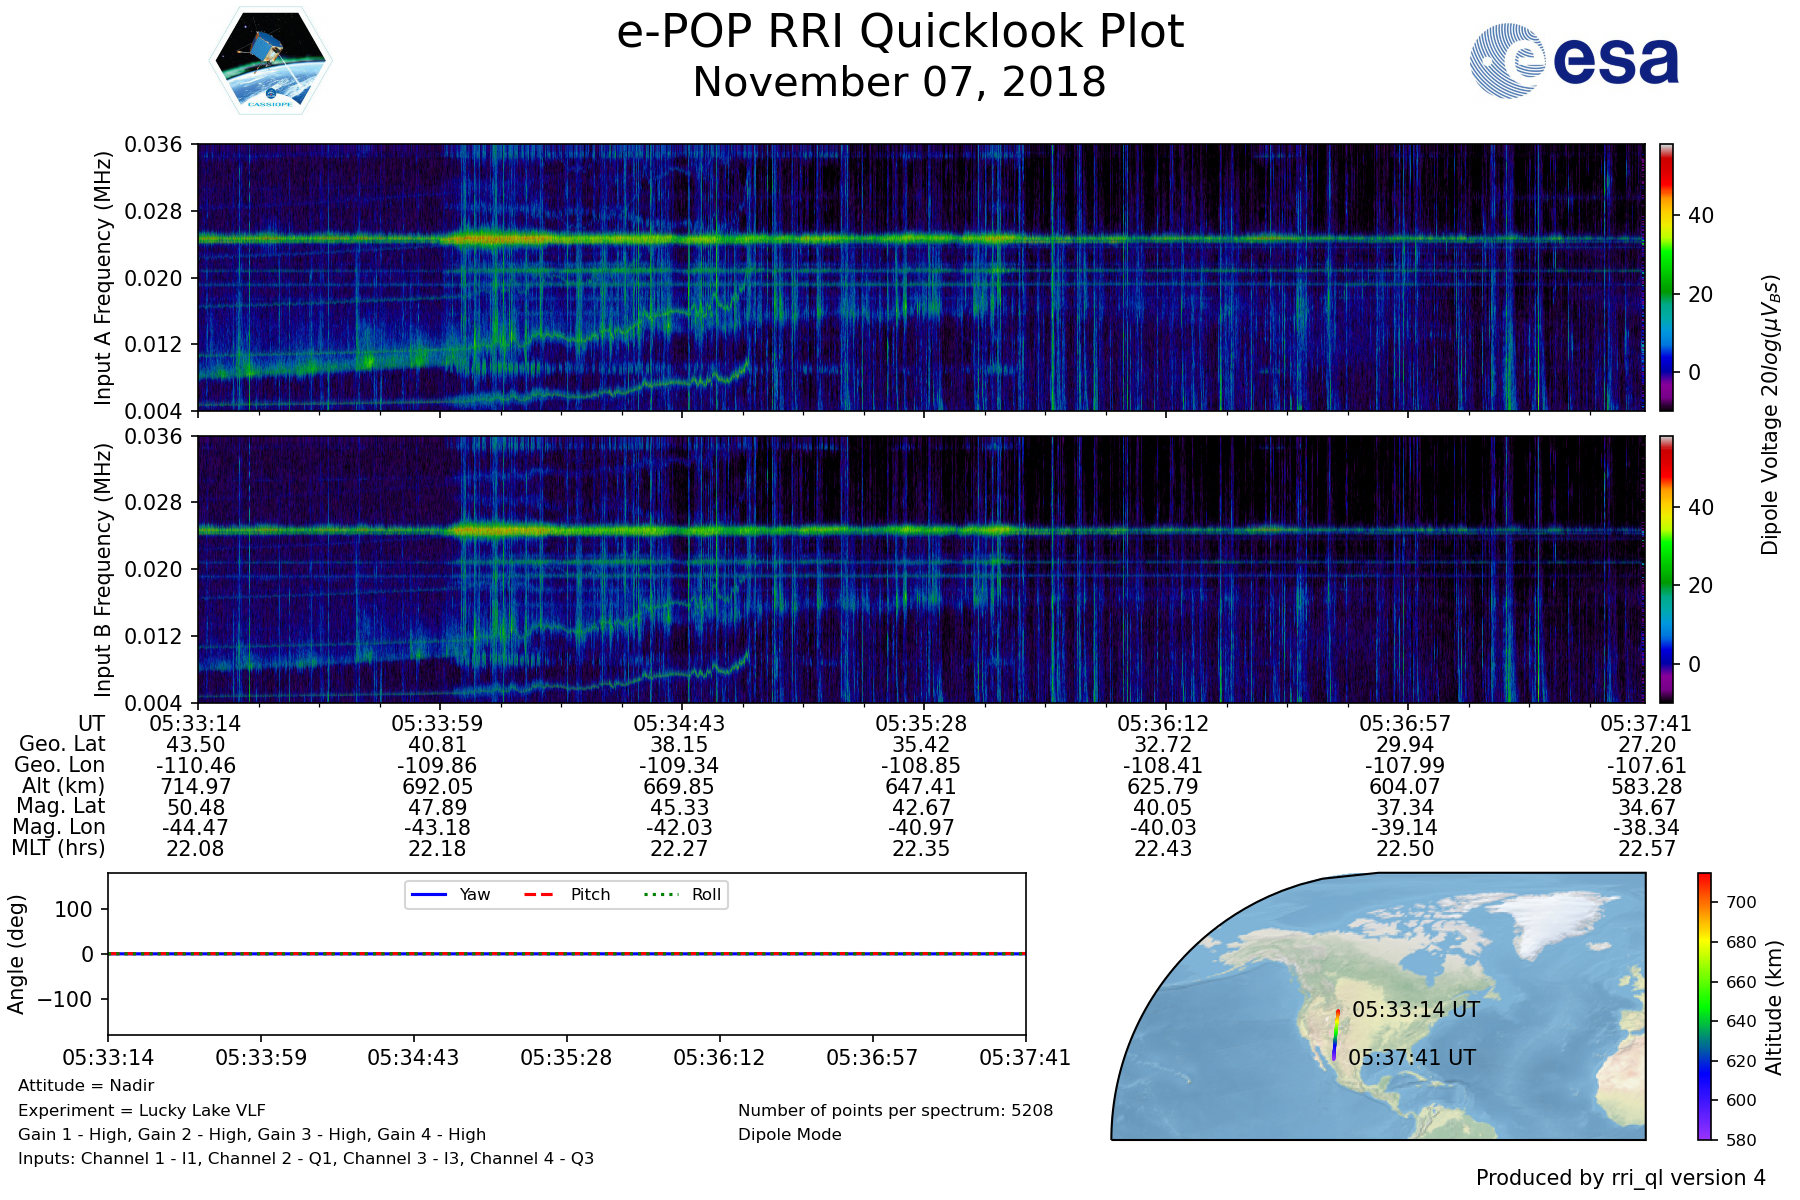The width and height of the screenshot is (1800, 1200).
Task: Click the Input A spectrogram plot
Action: (x=920, y=277)
